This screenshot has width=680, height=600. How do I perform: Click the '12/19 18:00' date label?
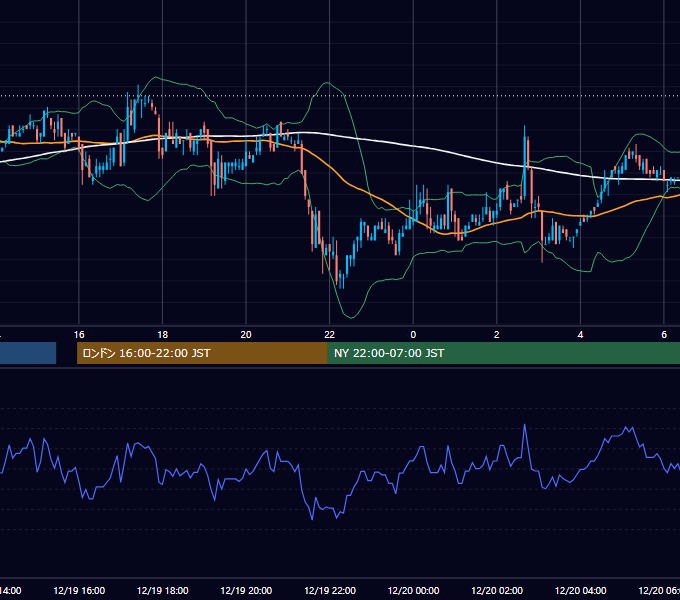point(163,591)
